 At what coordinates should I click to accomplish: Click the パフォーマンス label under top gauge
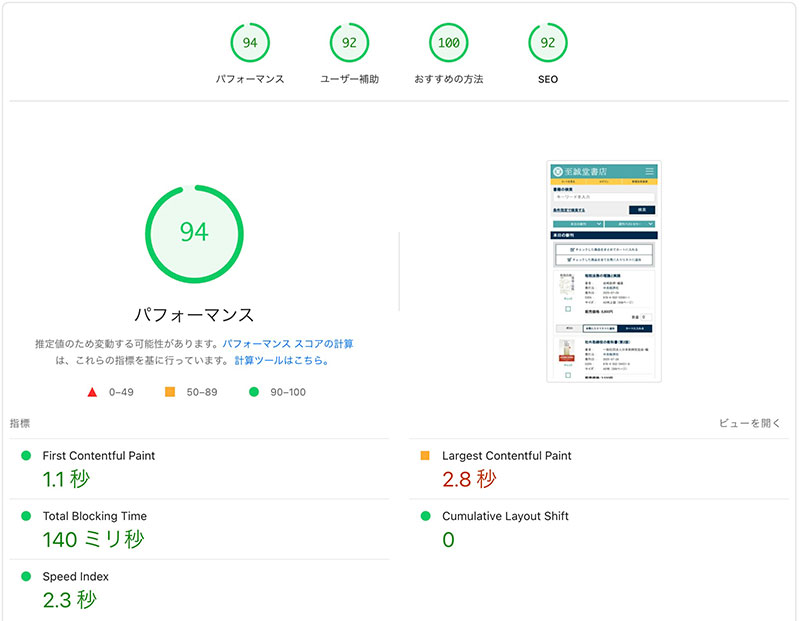pos(250,79)
